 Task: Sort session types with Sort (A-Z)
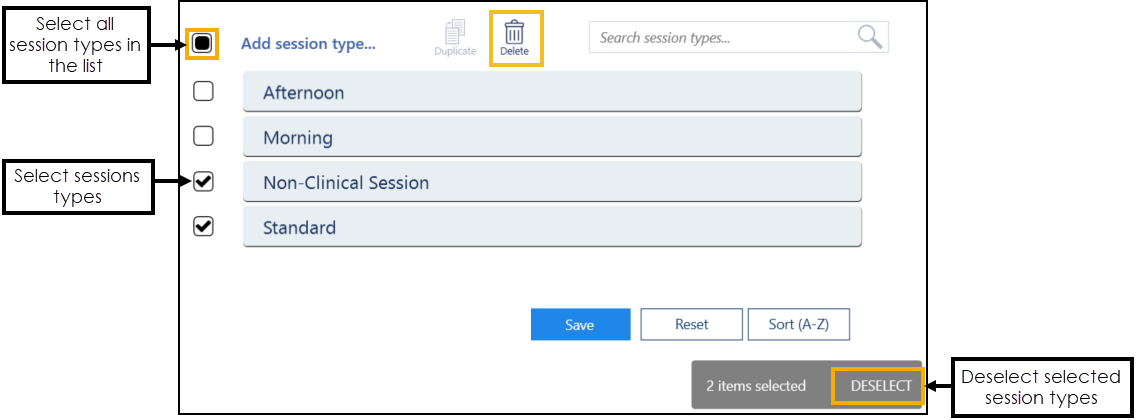798,324
